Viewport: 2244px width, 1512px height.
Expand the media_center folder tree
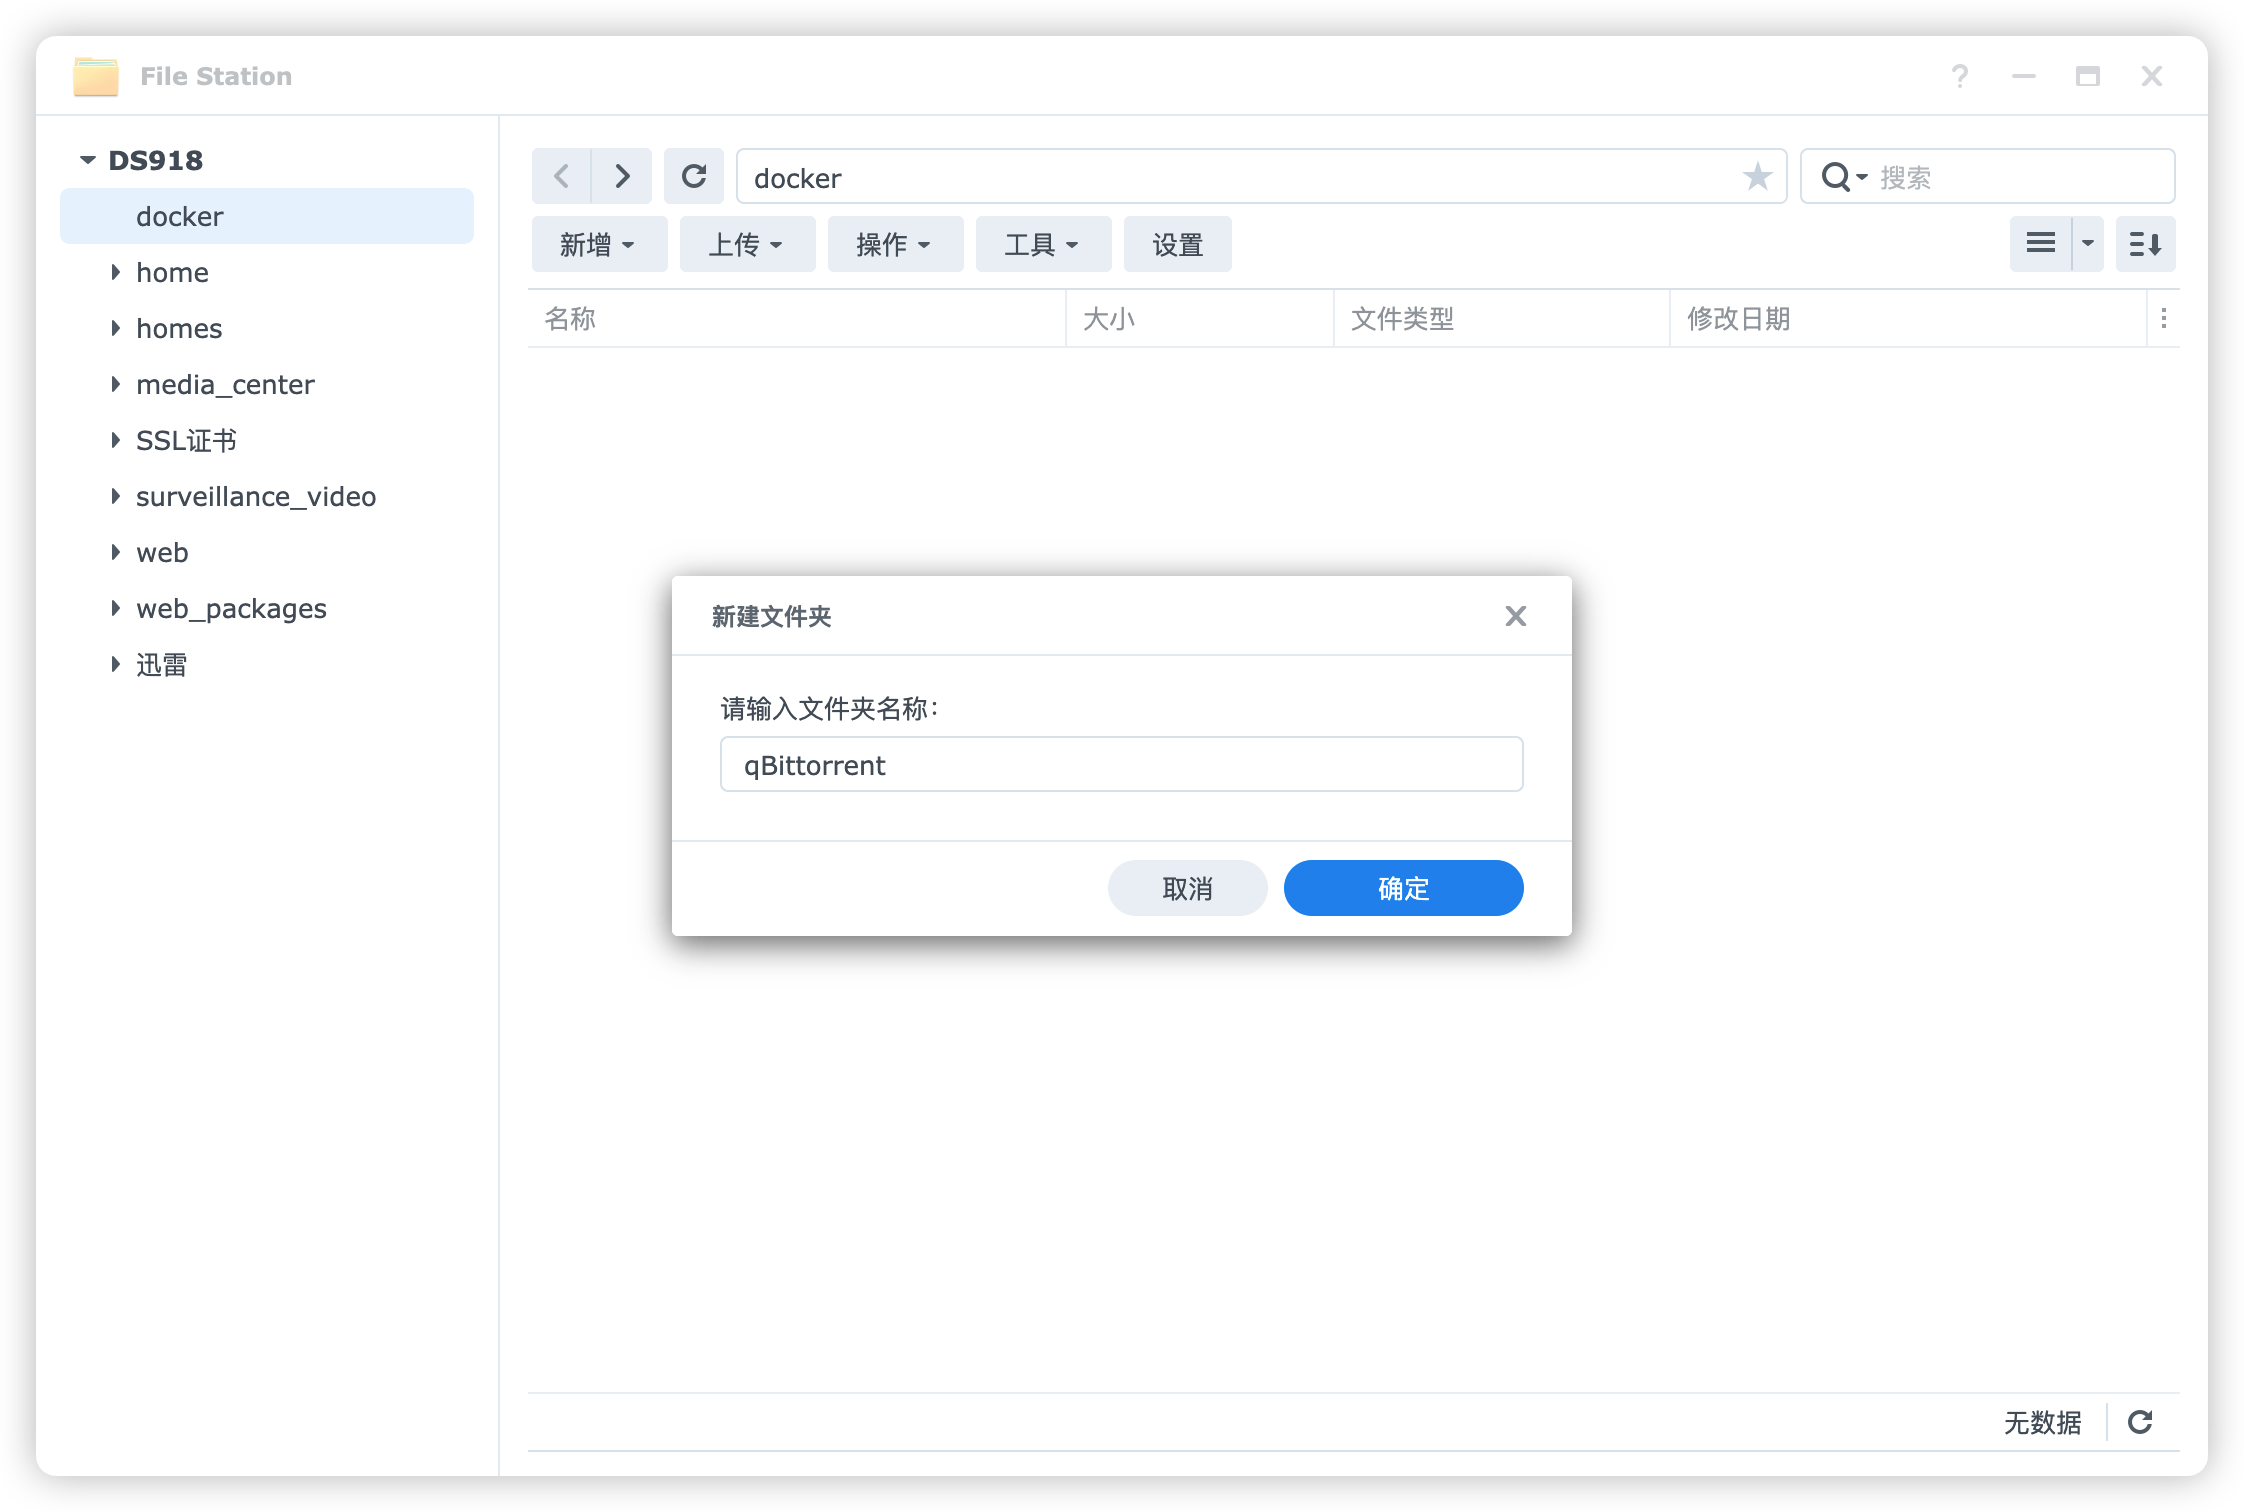point(116,384)
